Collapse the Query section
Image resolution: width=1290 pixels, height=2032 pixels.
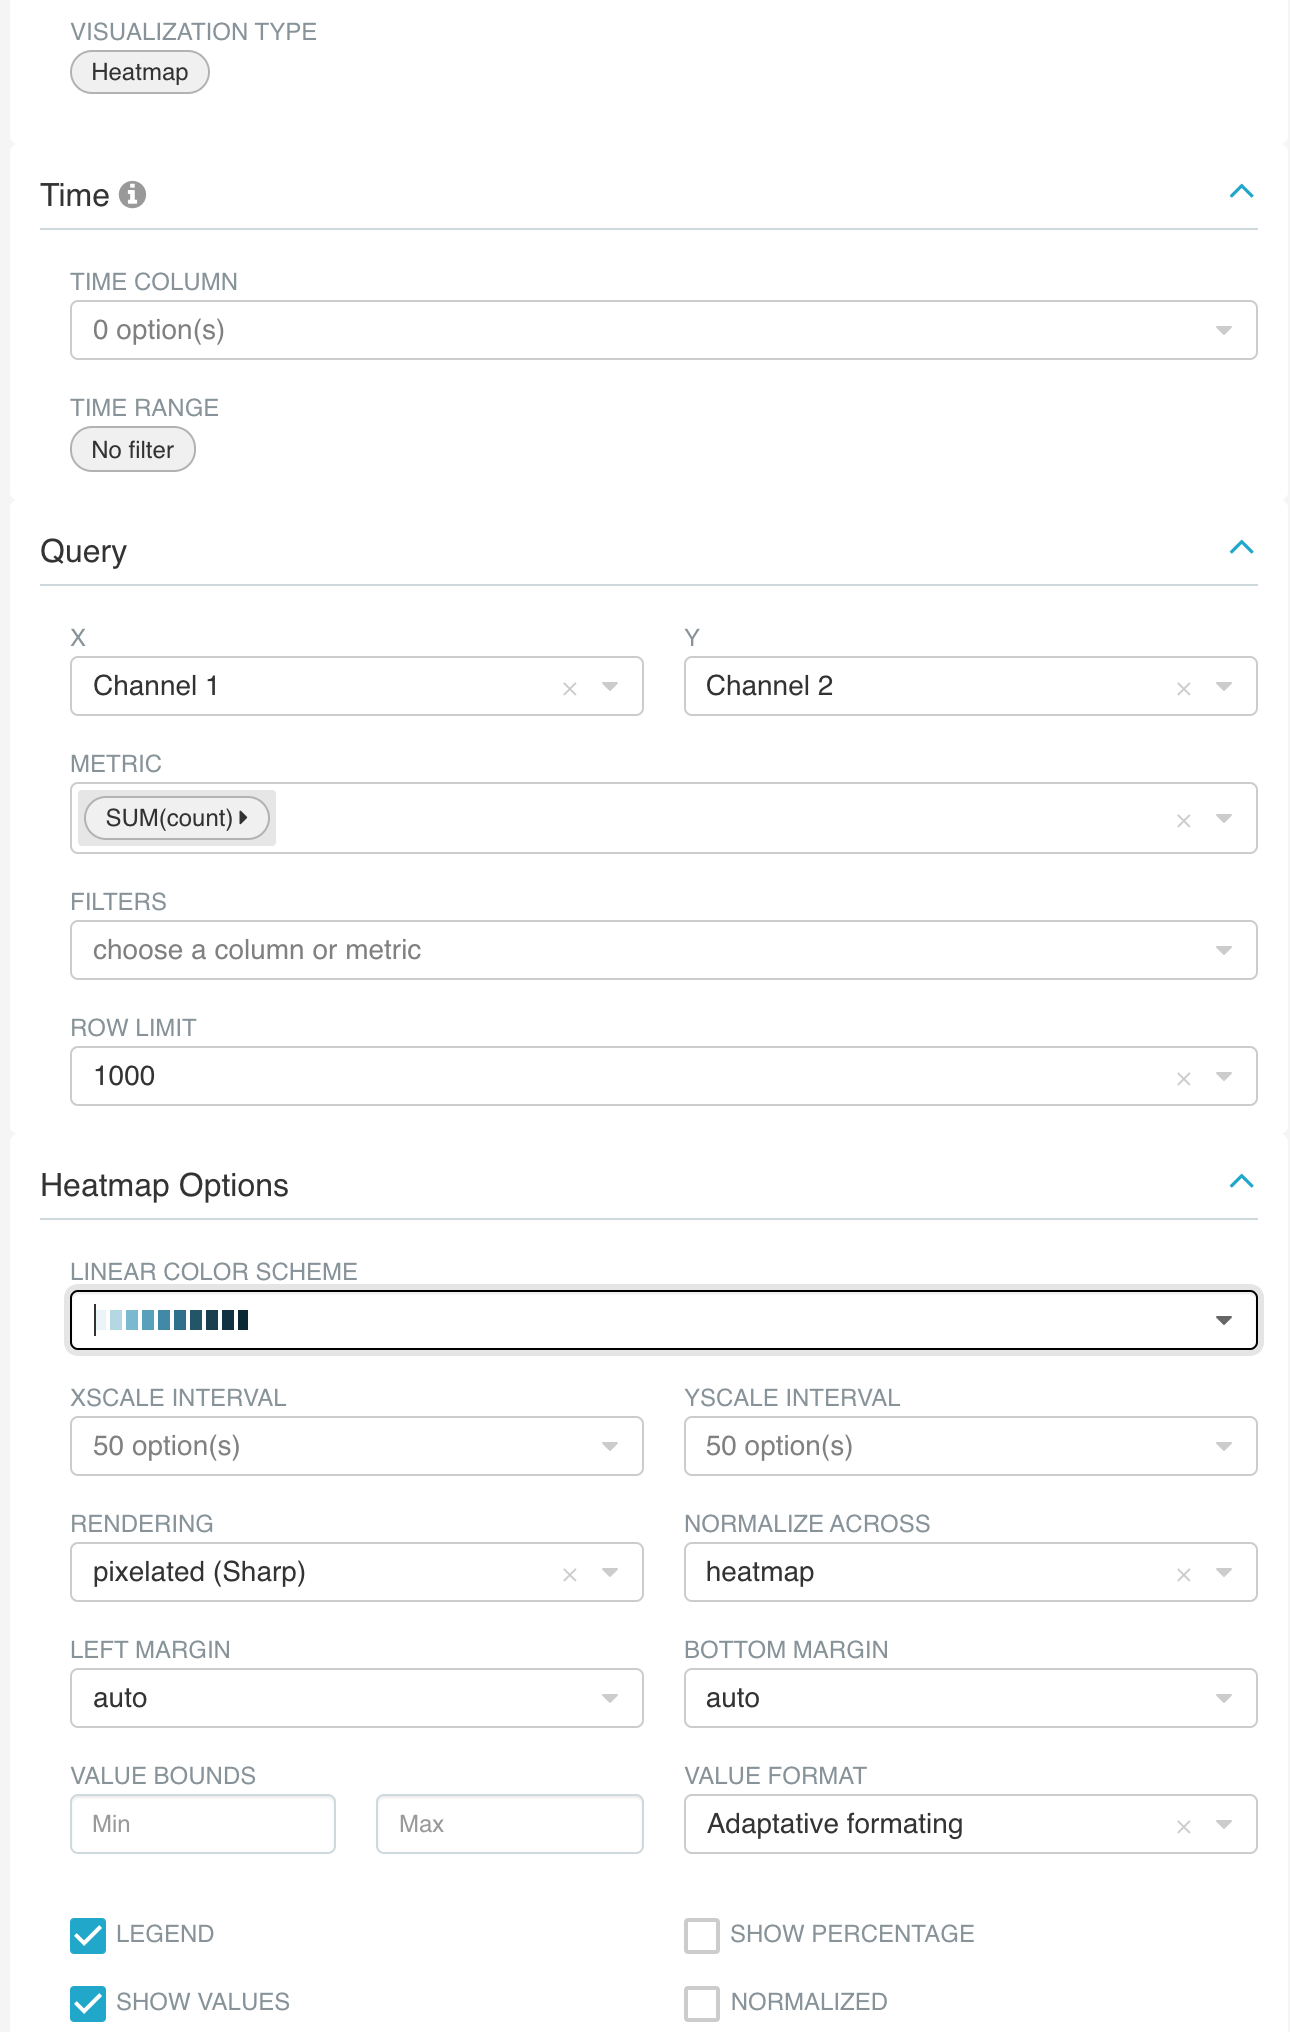tap(1241, 547)
